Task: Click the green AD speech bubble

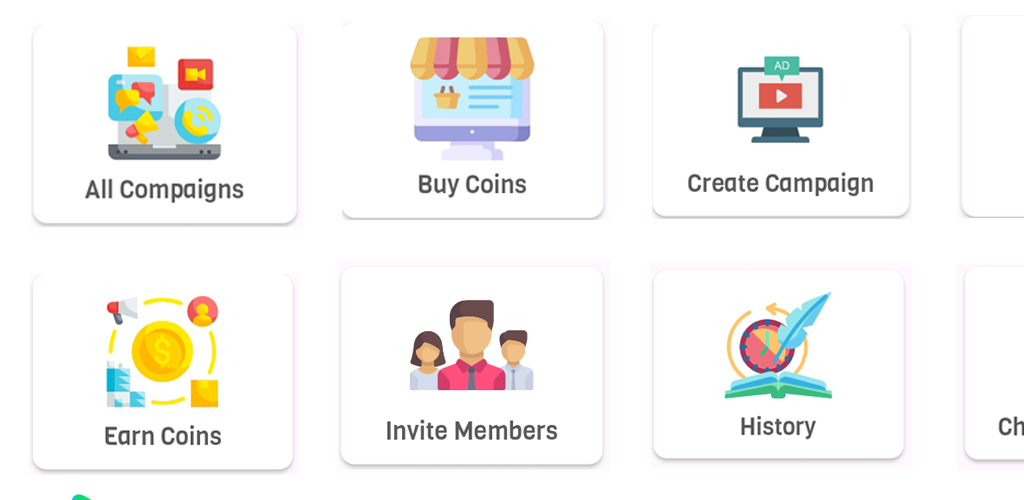Action: [x=782, y=67]
